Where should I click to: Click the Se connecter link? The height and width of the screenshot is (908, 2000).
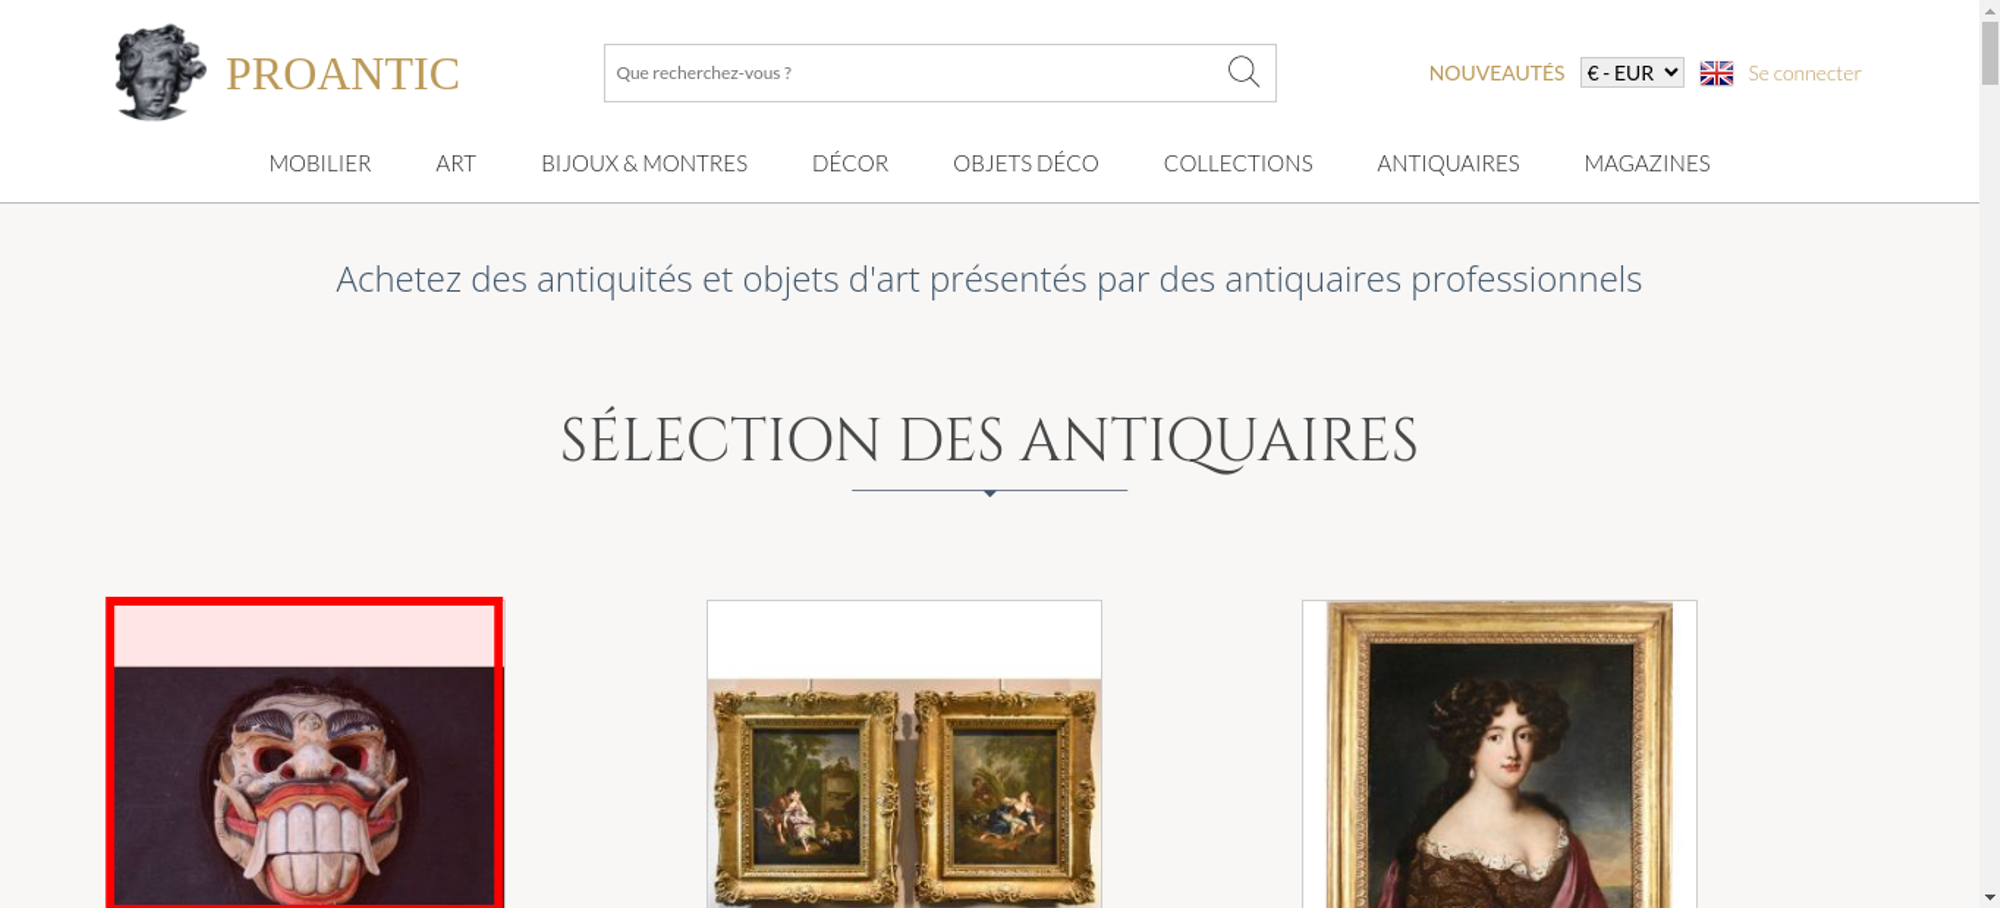pyautogui.click(x=1804, y=73)
